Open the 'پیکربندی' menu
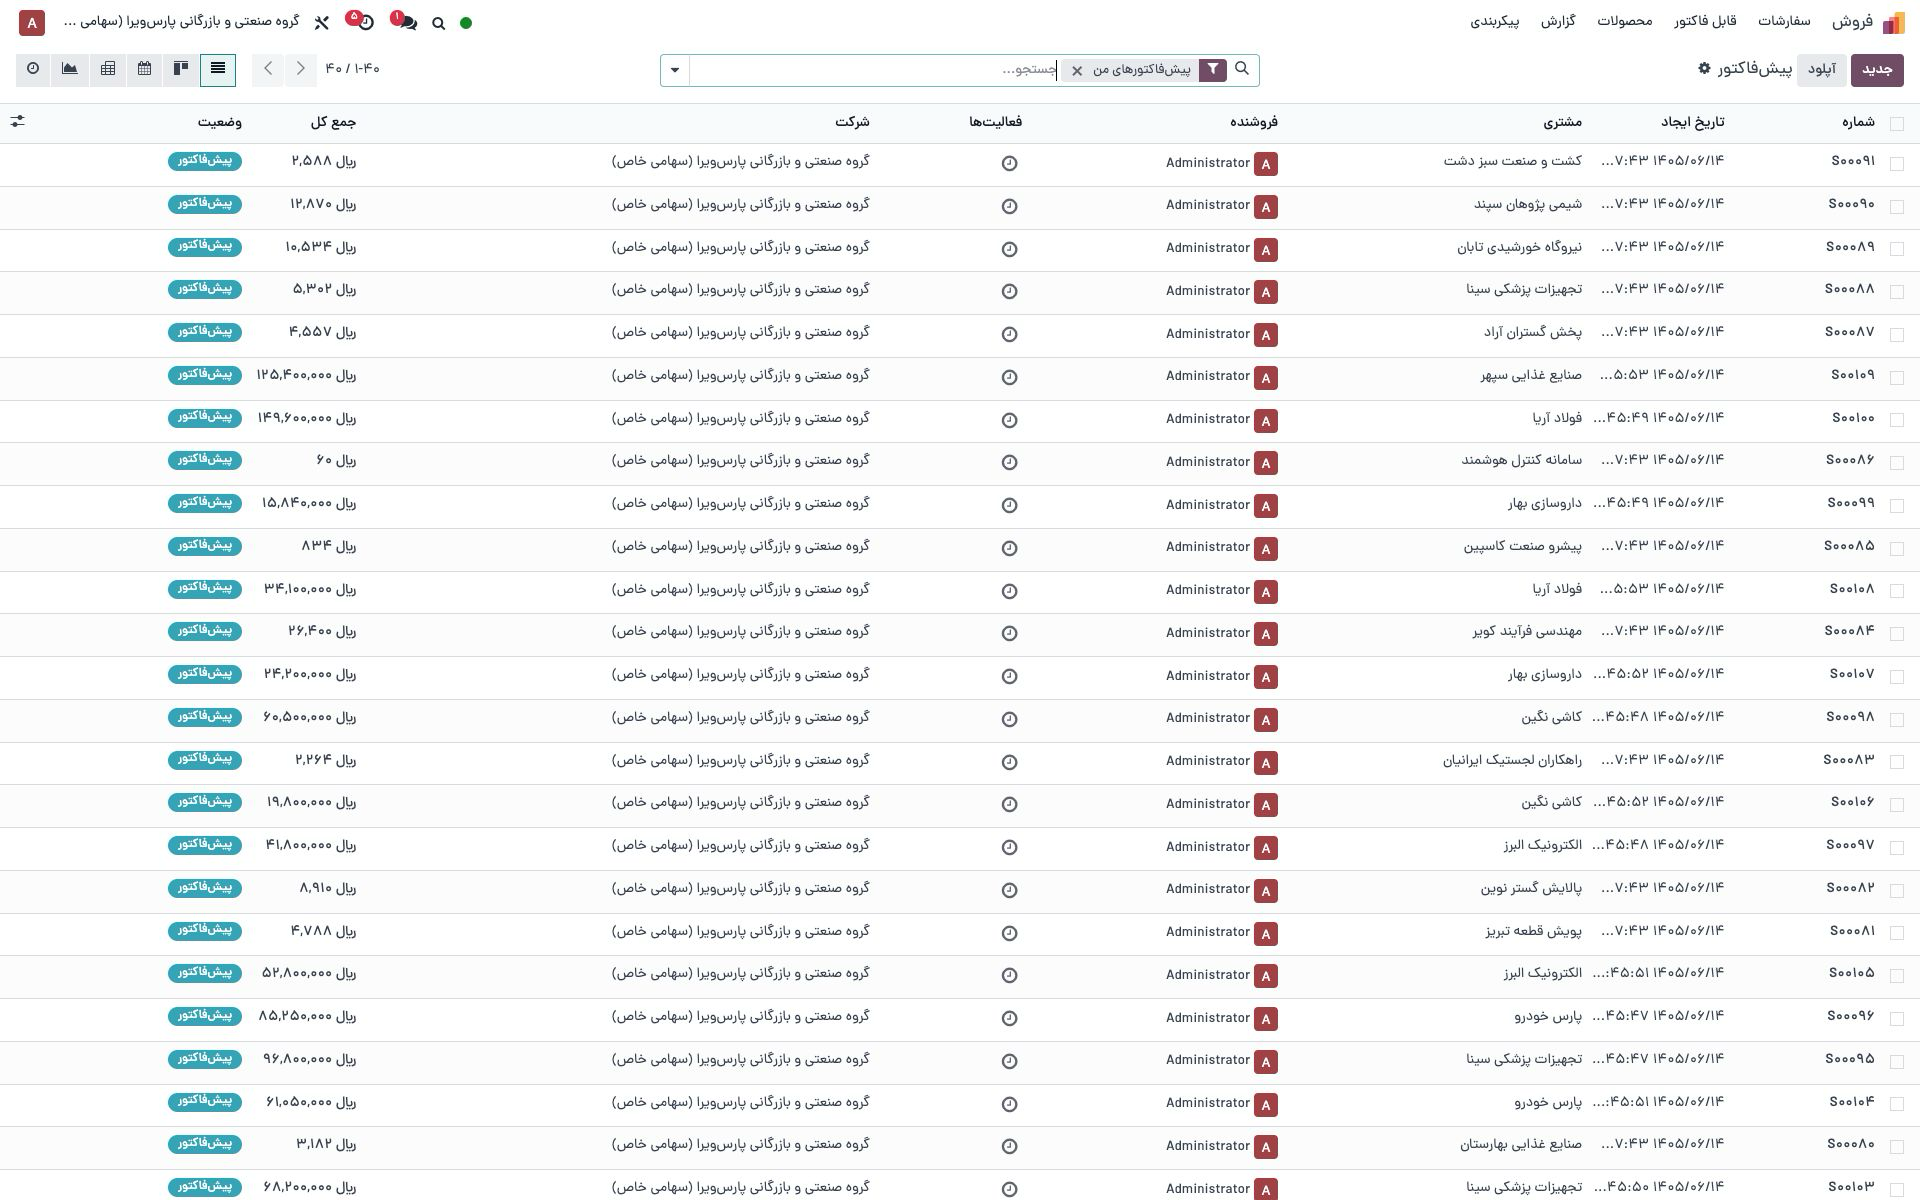The image size is (1920, 1200). point(1494,21)
